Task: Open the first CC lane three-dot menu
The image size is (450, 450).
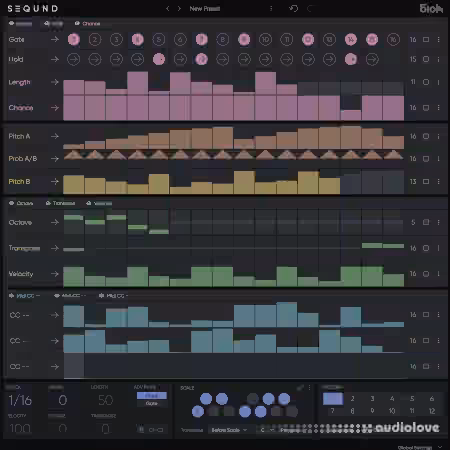Action: click(x=439, y=315)
